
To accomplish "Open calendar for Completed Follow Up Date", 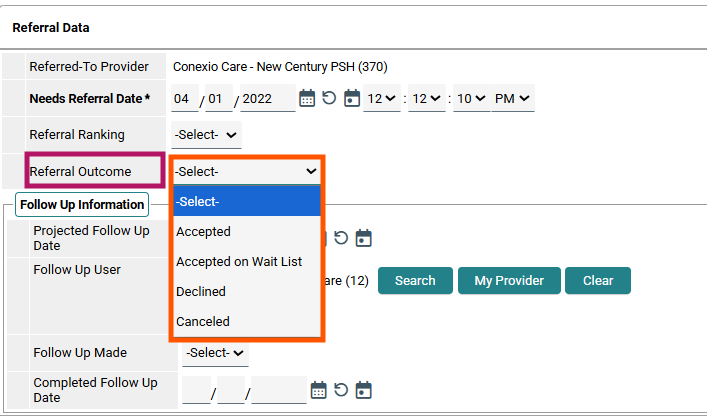I will click(x=319, y=390).
